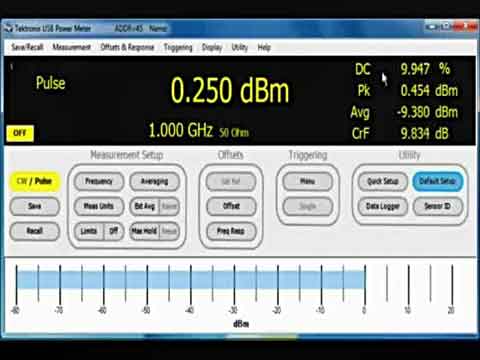Open the Freq Resp settings
This screenshot has height=360, width=480.
[x=231, y=231]
